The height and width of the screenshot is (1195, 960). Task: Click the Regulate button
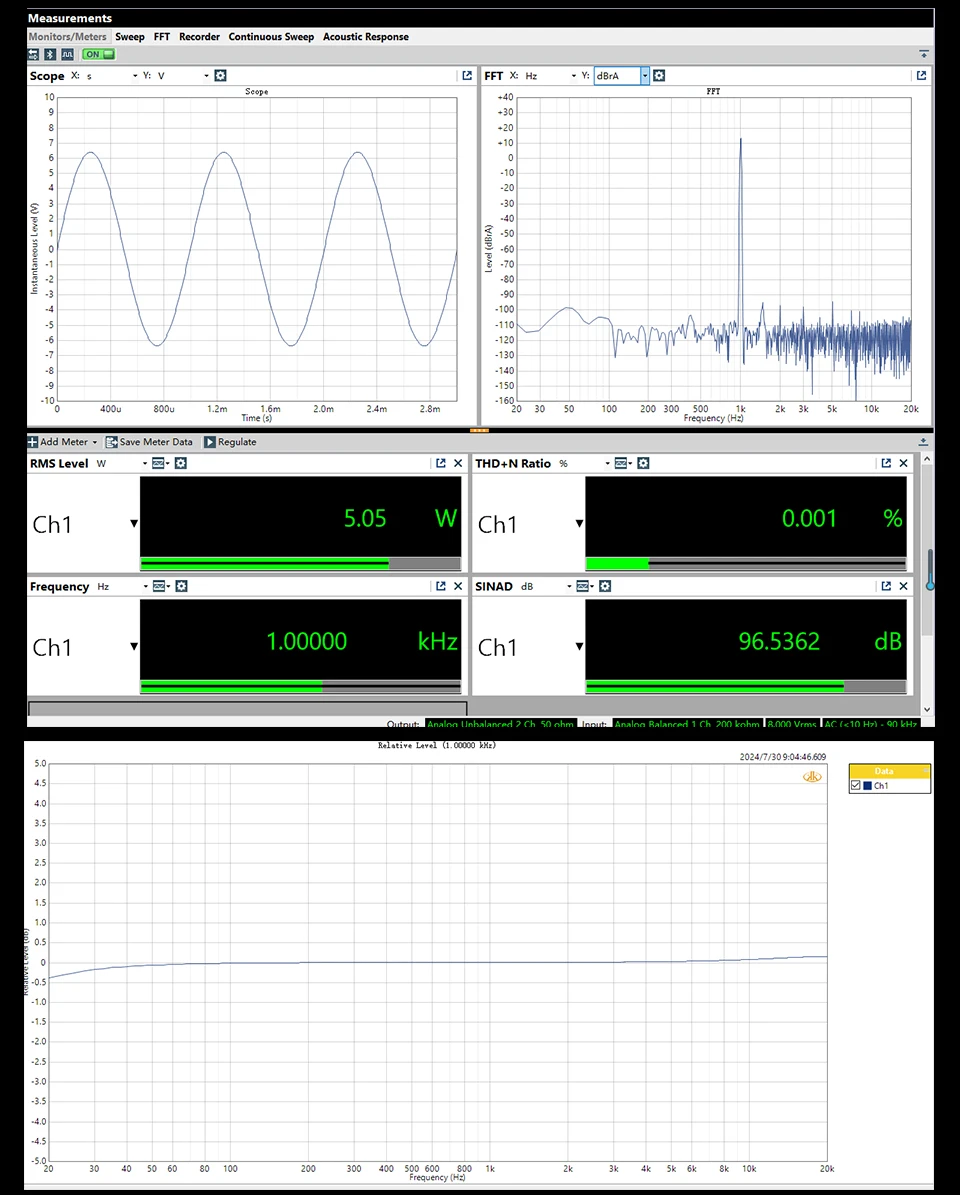(x=230, y=442)
